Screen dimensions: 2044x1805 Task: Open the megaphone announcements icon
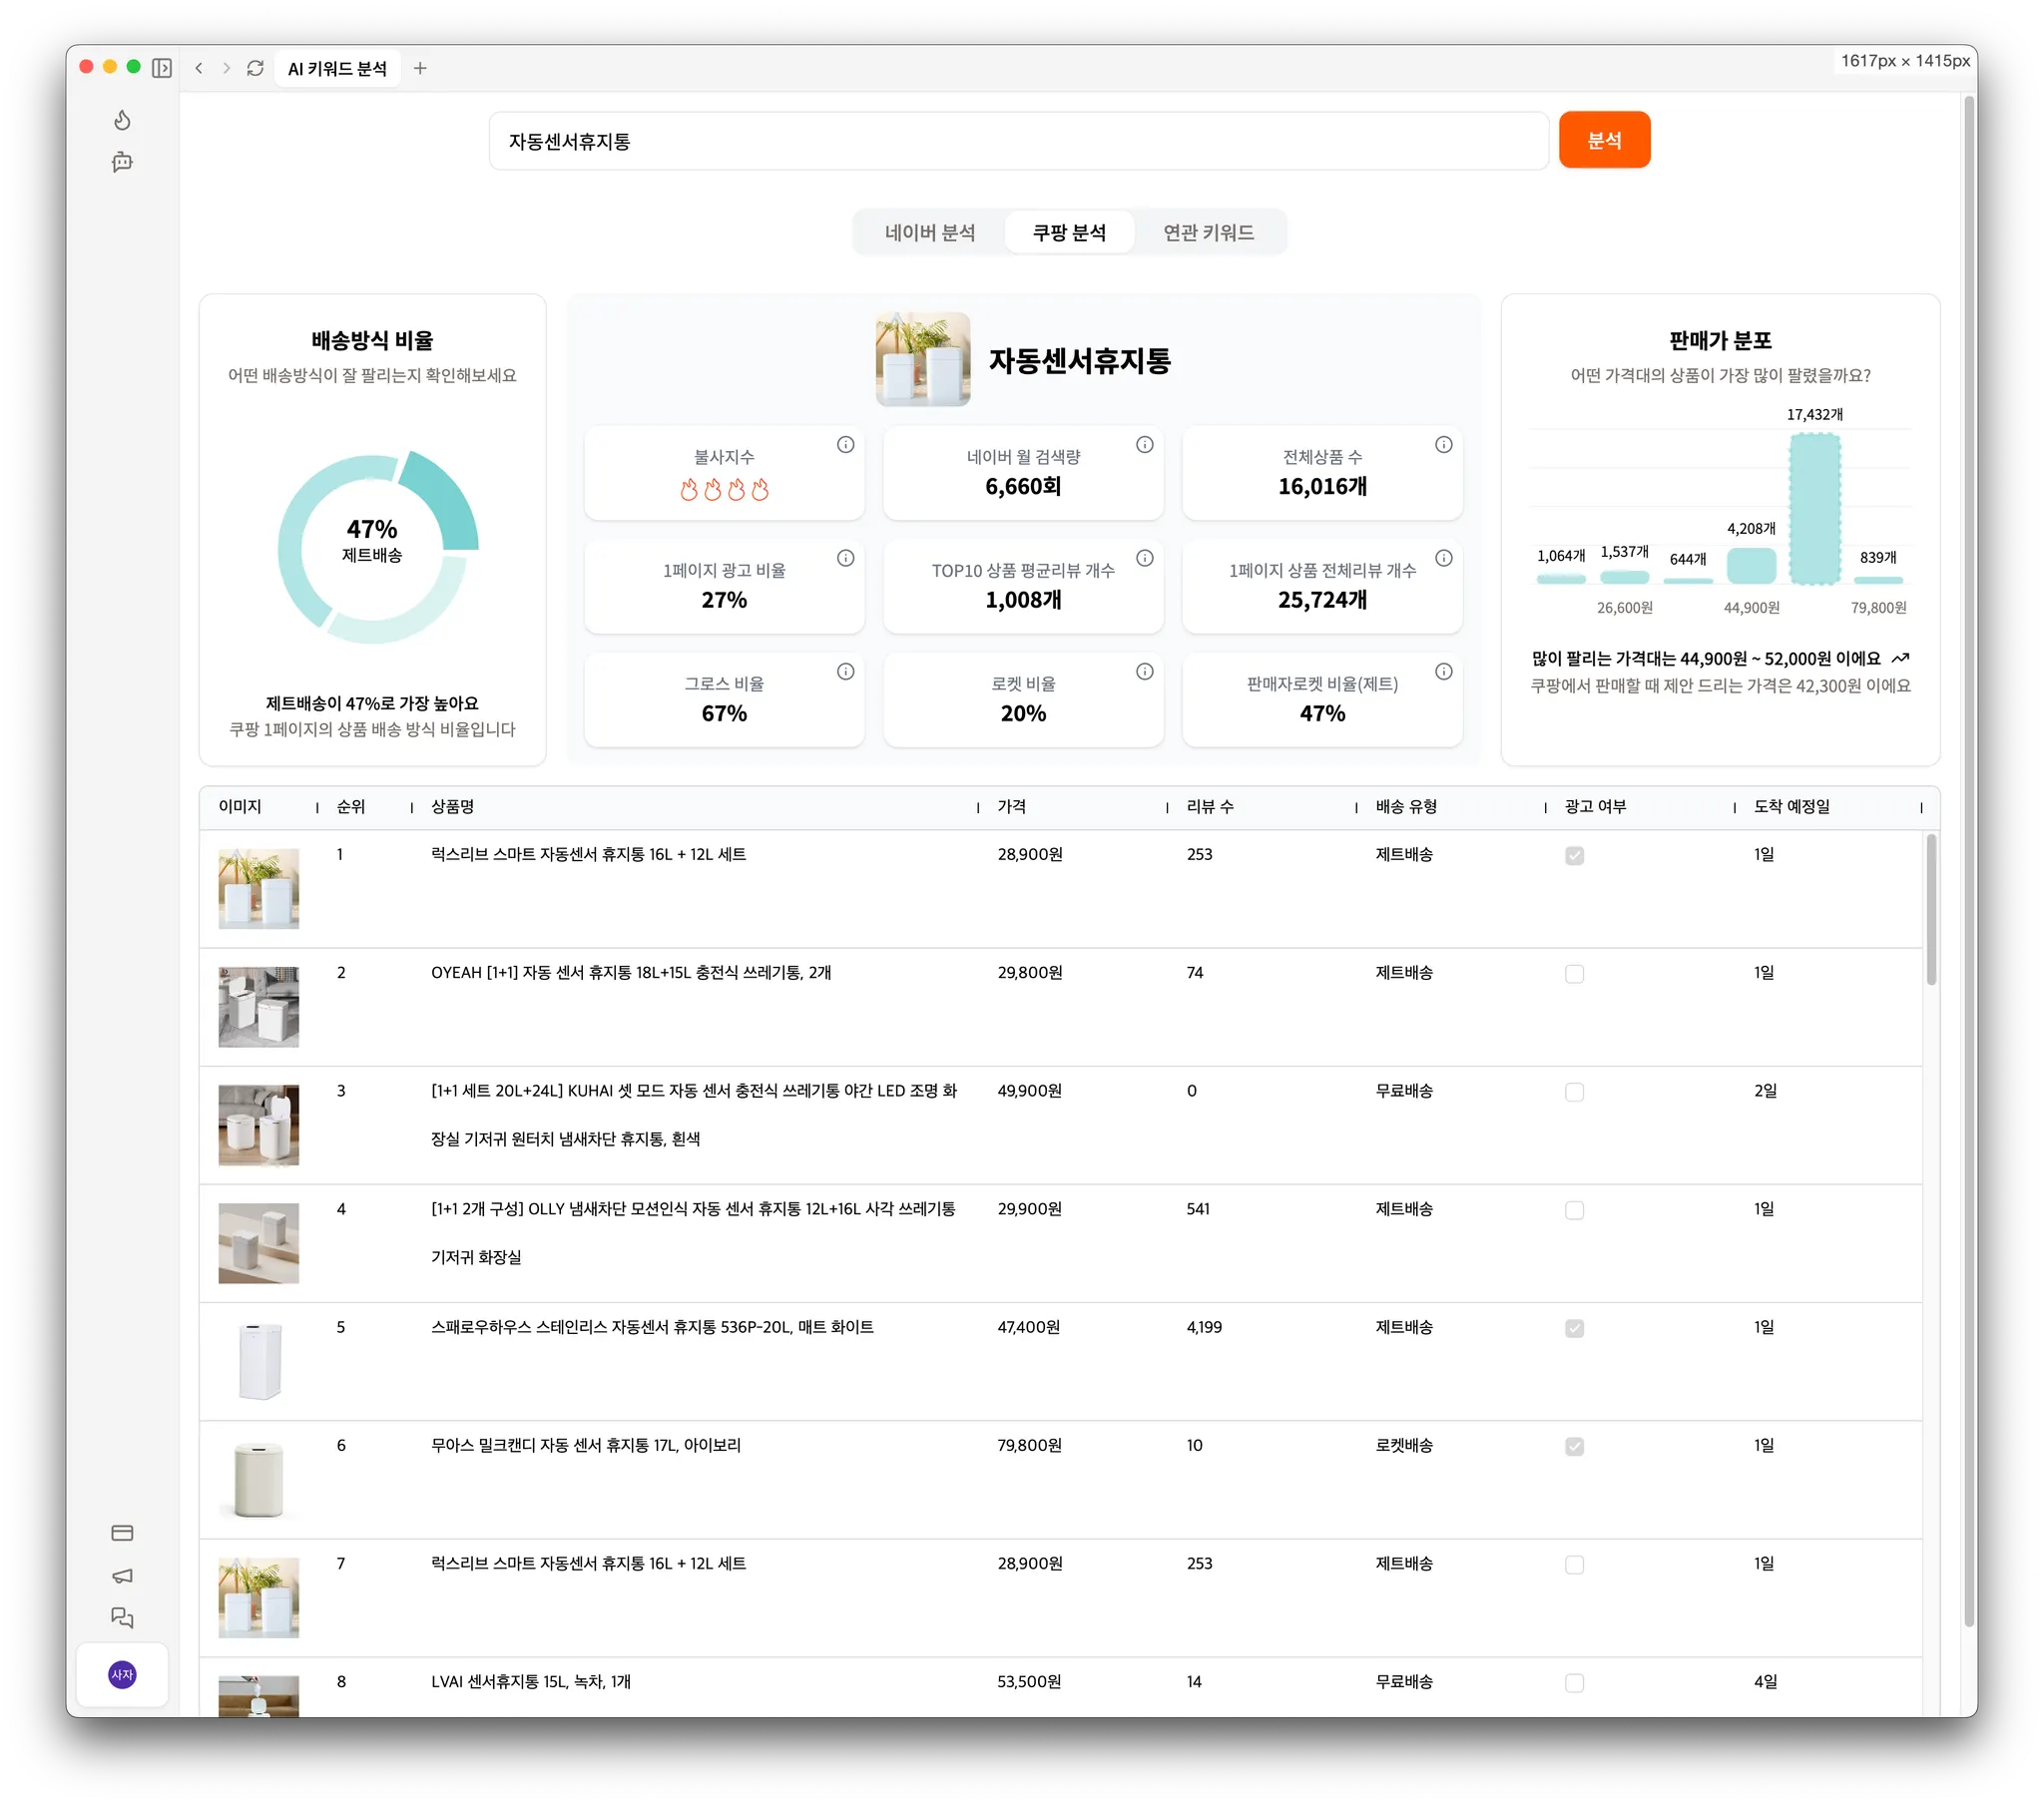122,1576
